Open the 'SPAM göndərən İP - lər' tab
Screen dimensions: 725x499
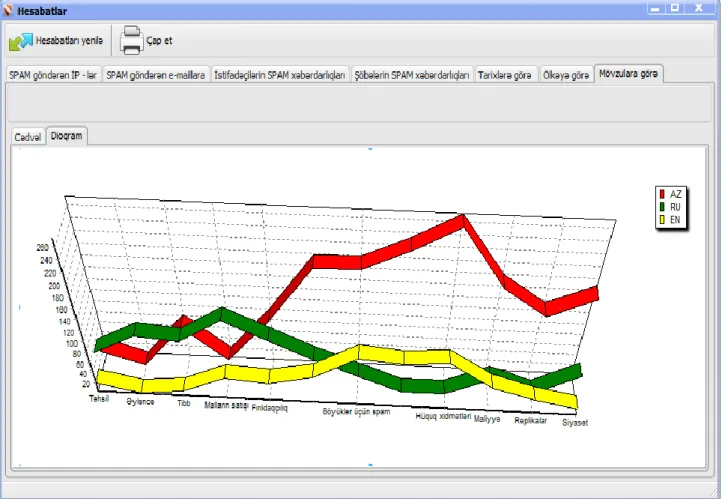pos(53,75)
